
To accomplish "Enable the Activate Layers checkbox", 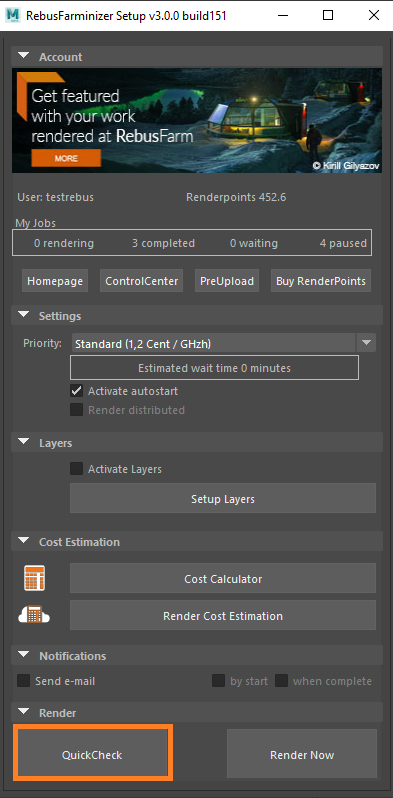I will pyautogui.click(x=76, y=469).
